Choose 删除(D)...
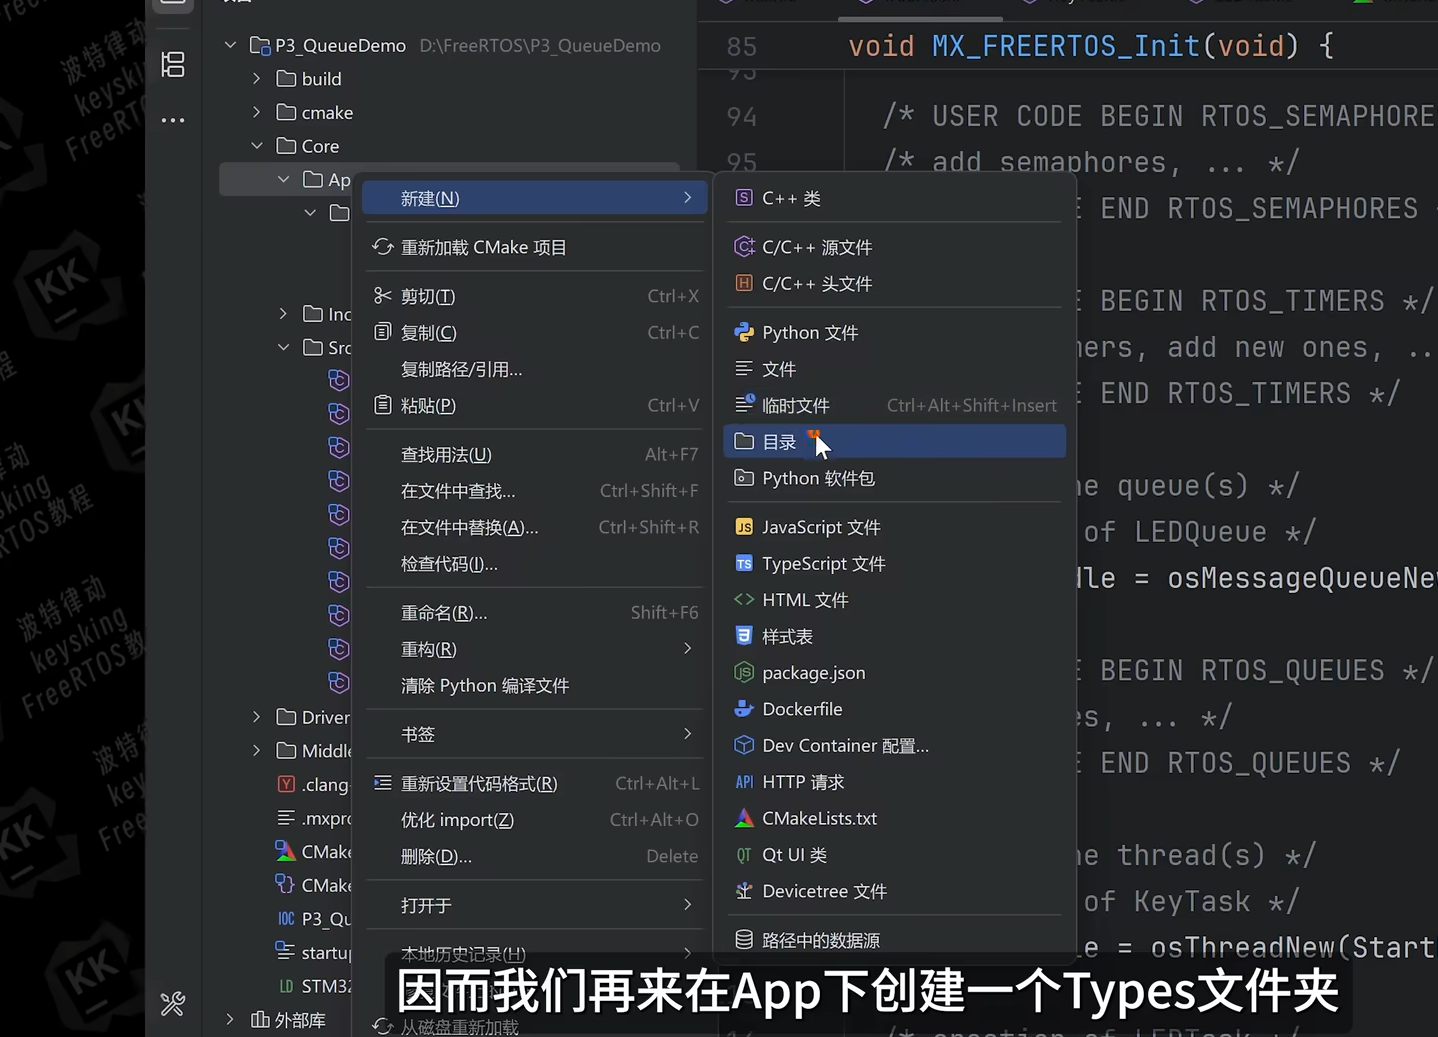 [x=534, y=856]
